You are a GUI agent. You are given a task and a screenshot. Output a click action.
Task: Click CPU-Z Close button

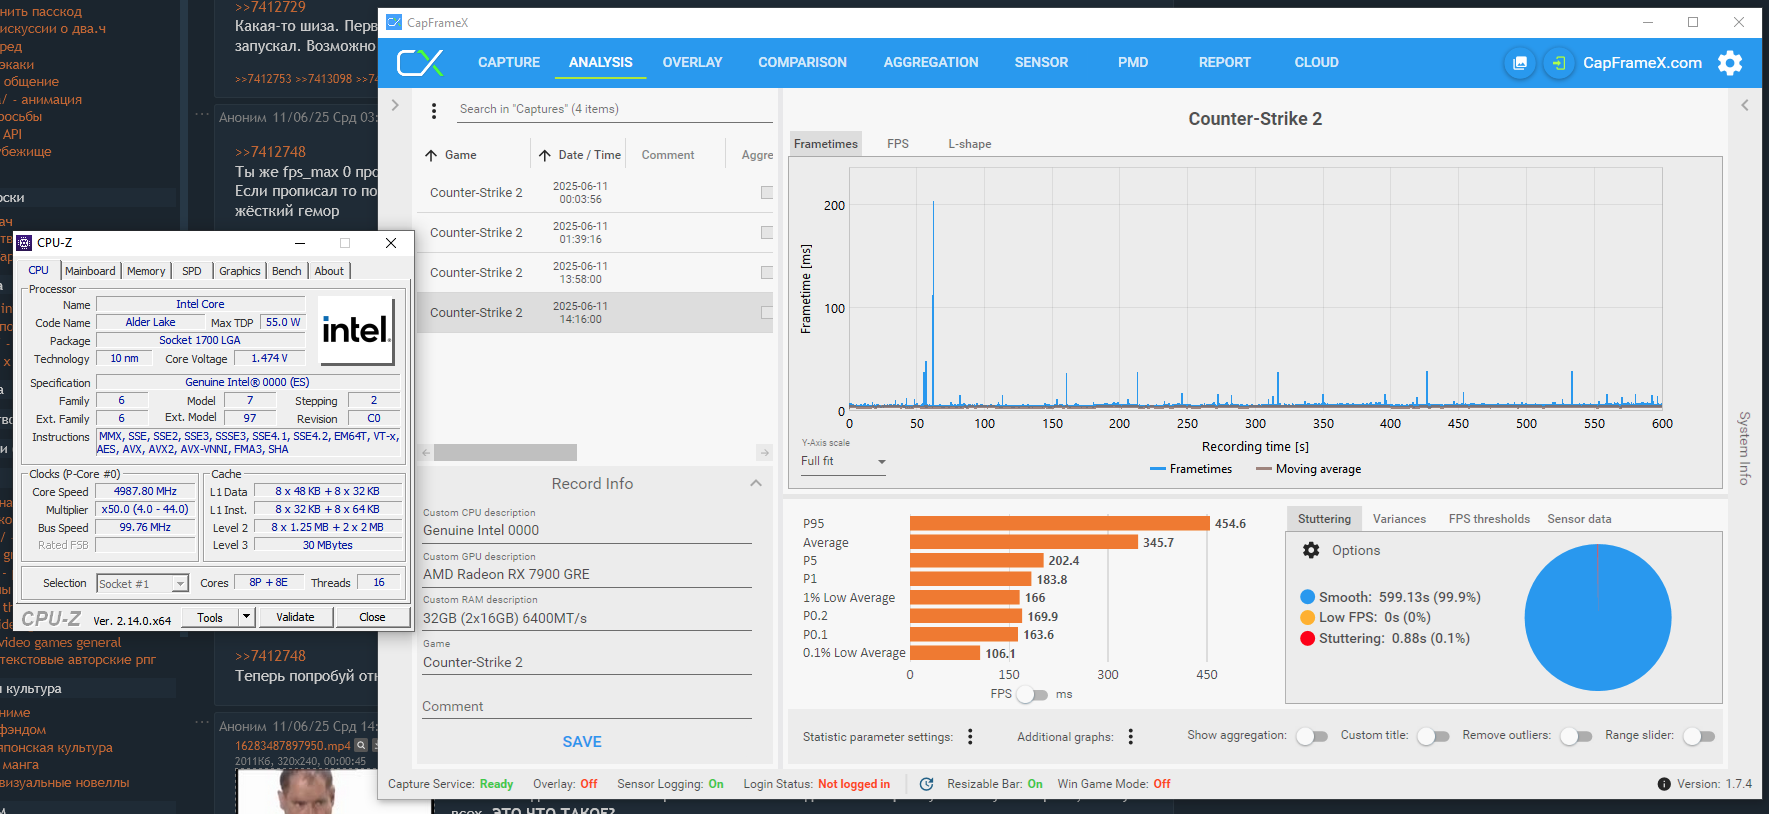pyautogui.click(x=372, y=617)
